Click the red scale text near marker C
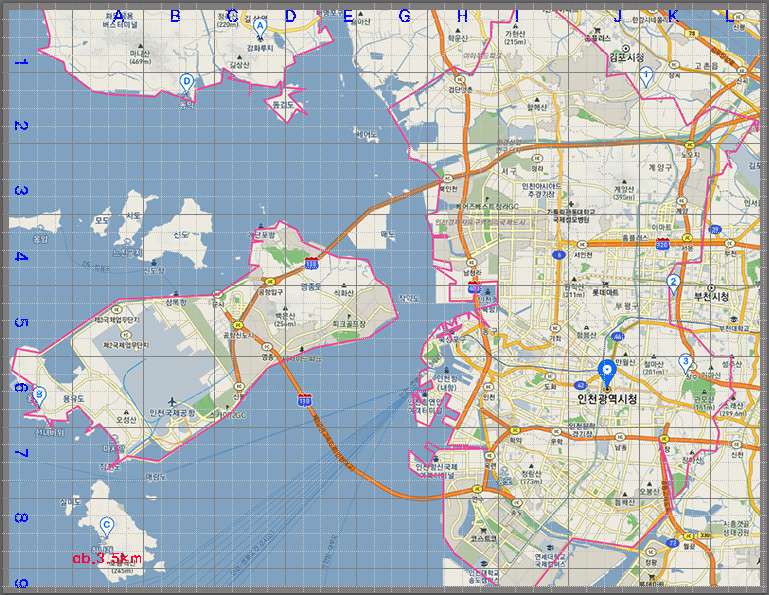 click(107, 559)
